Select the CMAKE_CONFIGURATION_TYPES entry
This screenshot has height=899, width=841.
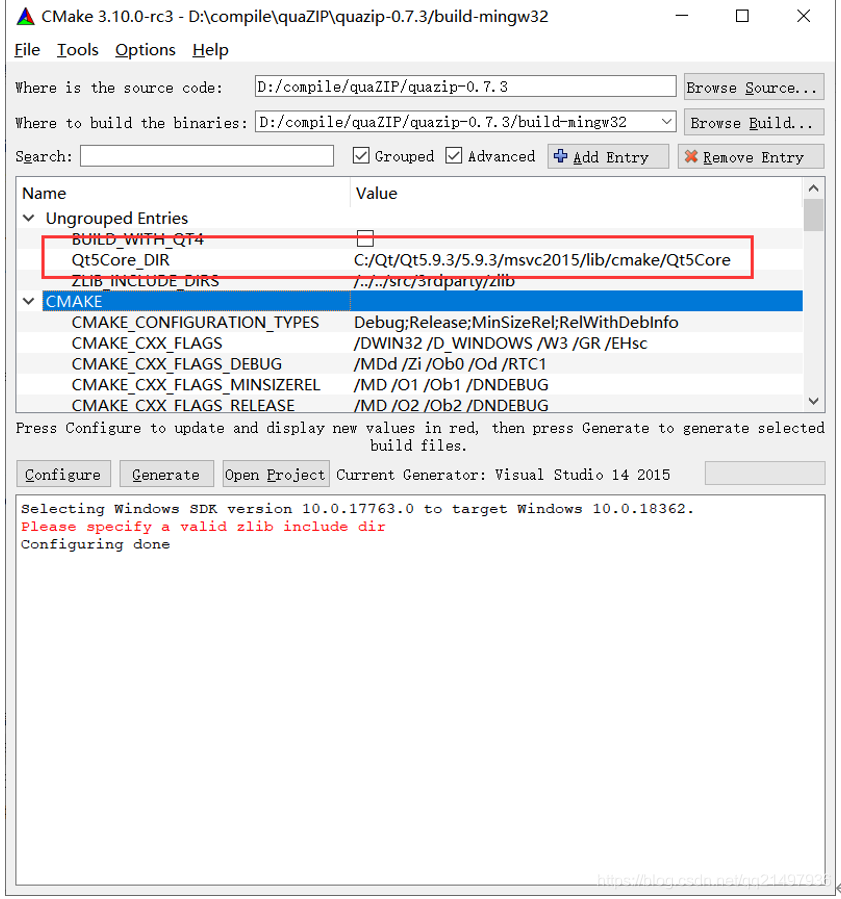(195, 322)
